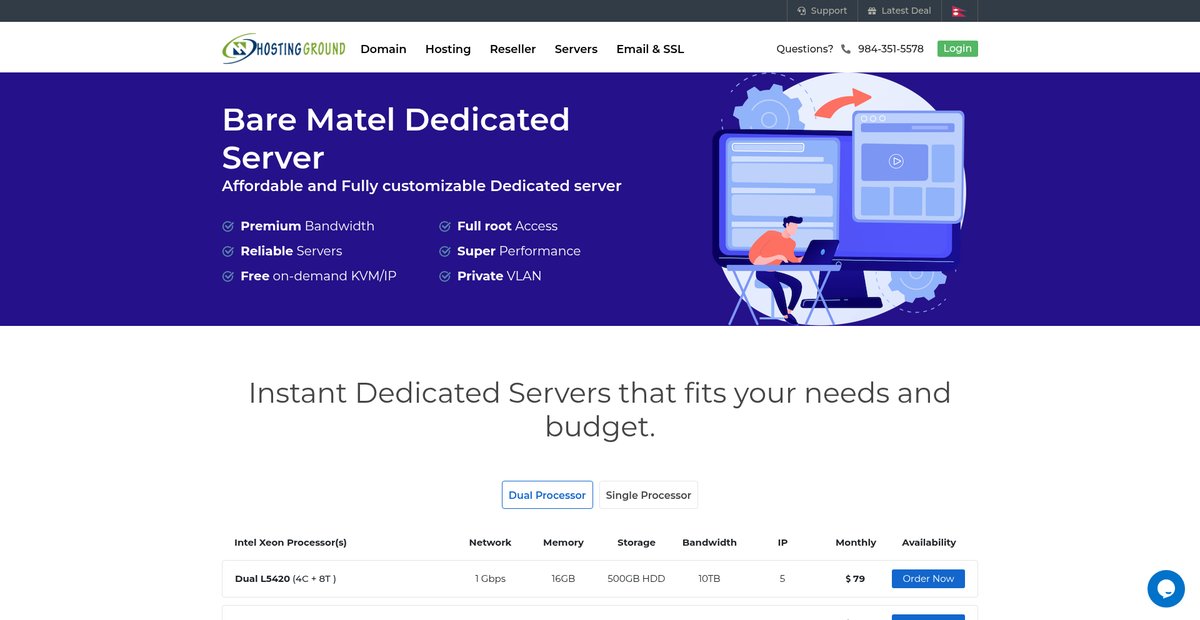Order the Dual L5420 server
This screenshot has height=620, width=1200.
[x=928, y=579]
